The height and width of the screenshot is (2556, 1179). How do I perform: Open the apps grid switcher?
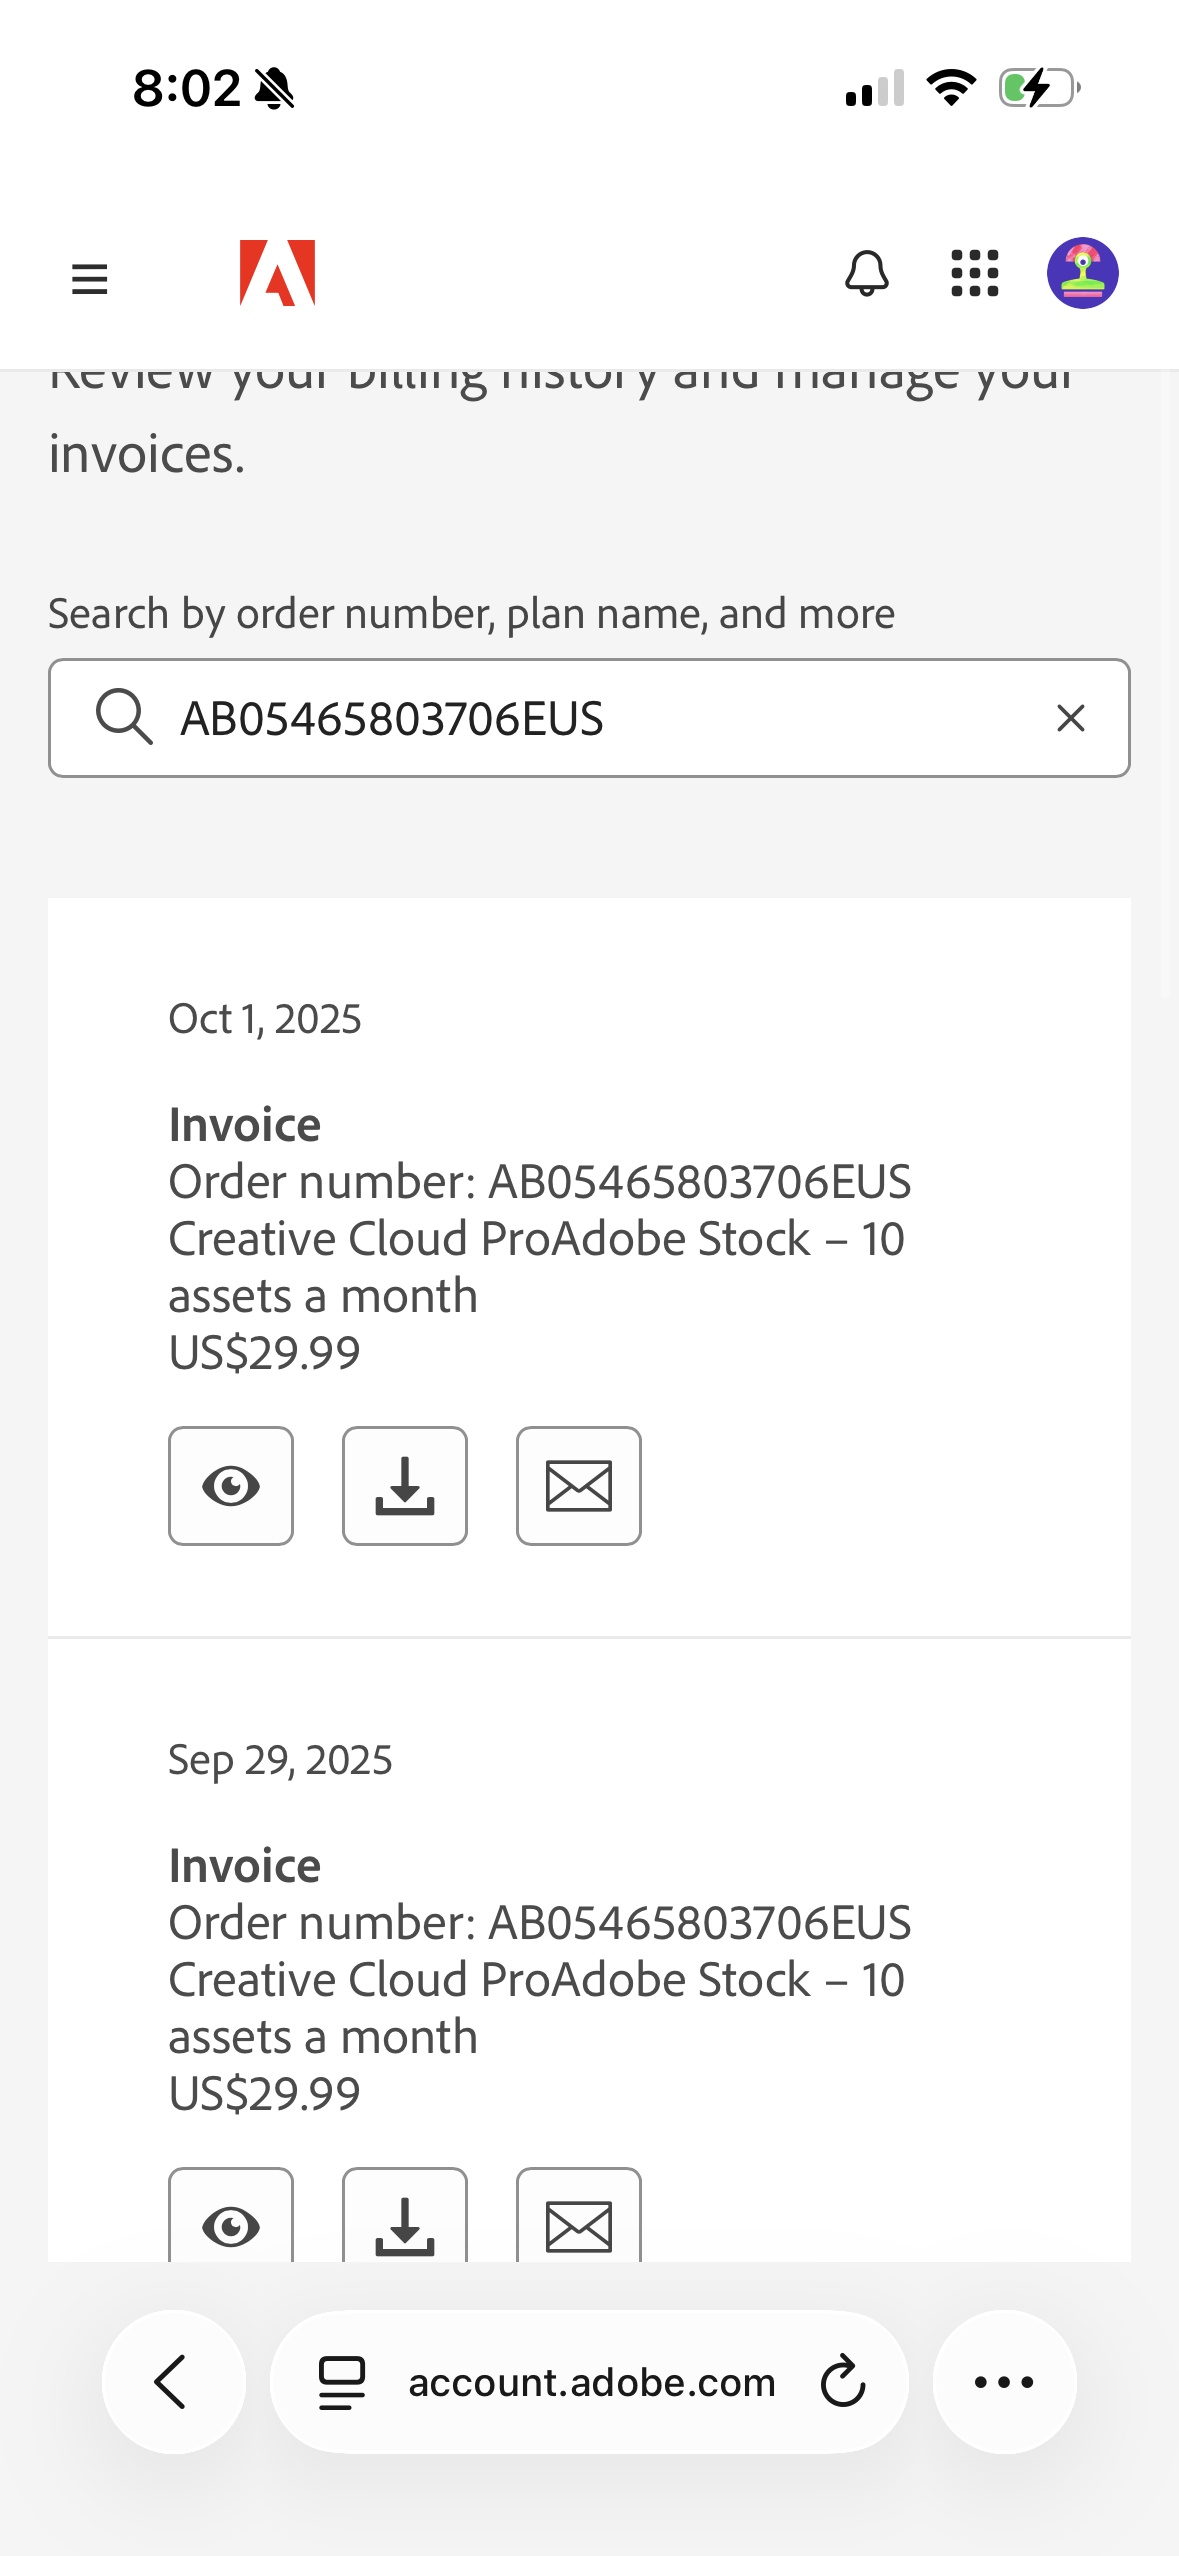(x=974, y=273)
